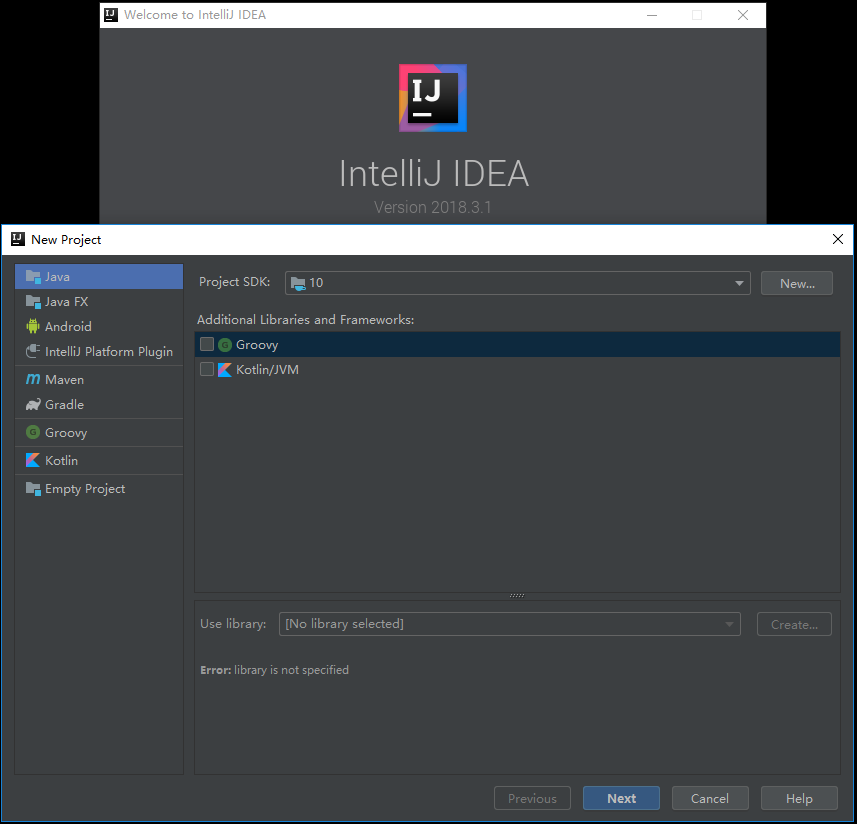The height and width of the screenshot is (824, 857).
Task: Choose the Empty Project folder icon
Action: pyautogui.click(x=33, y=489)
